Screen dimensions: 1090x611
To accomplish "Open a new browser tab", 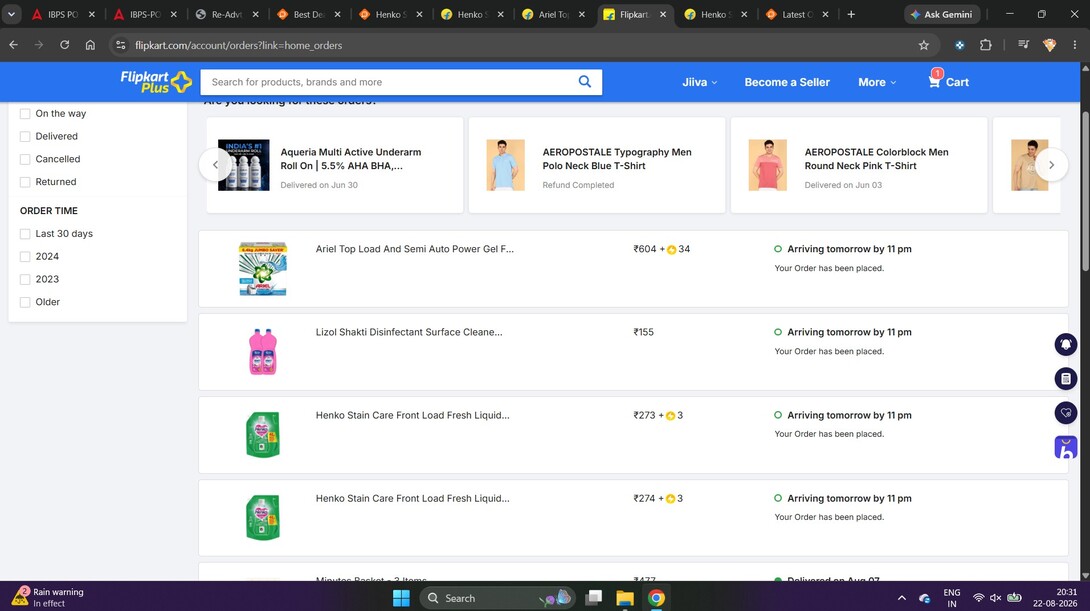I will (x=851, y=14).
